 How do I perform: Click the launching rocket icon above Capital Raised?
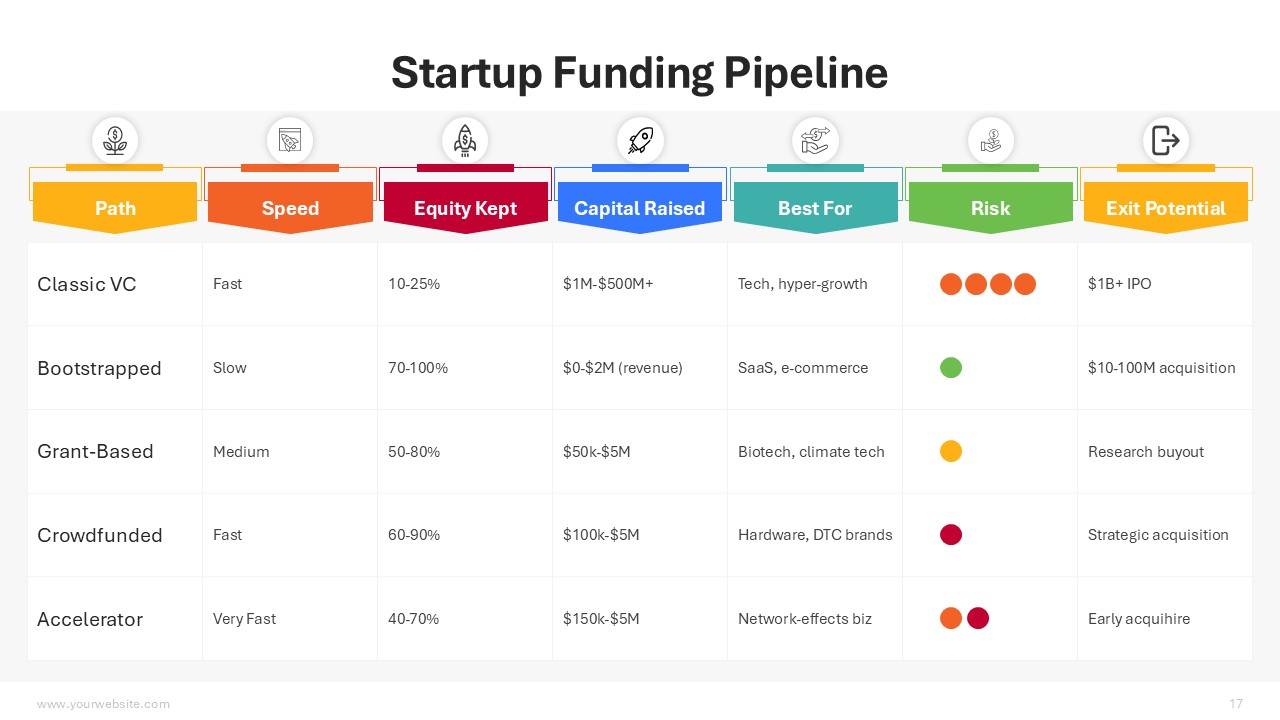(640, 140)
